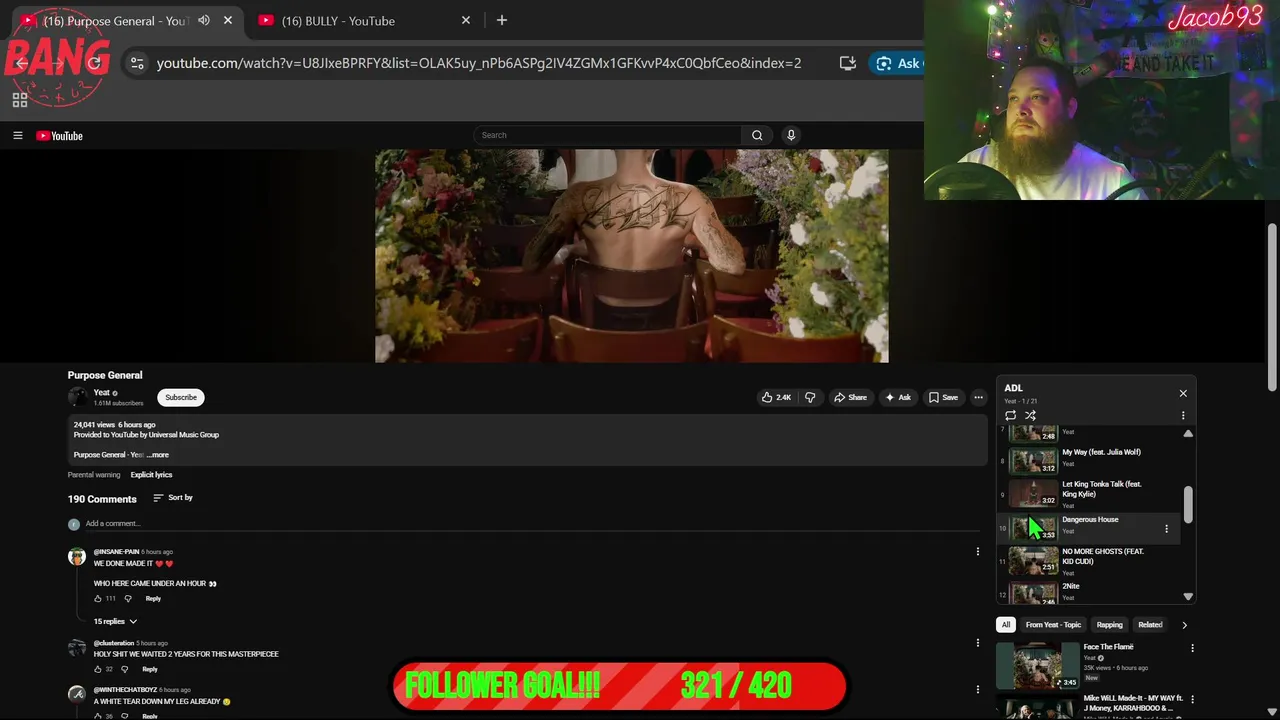Go to YouTube home via logo
Screen dimensions: 1280x720
[59, 135]
